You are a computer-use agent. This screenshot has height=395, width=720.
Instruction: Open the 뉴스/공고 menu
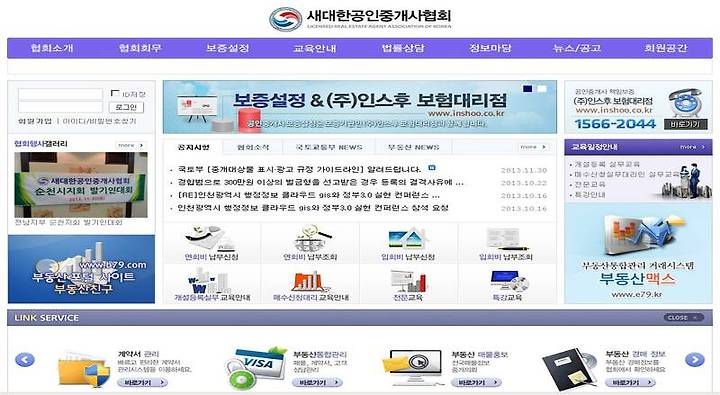tap(577, 48)
